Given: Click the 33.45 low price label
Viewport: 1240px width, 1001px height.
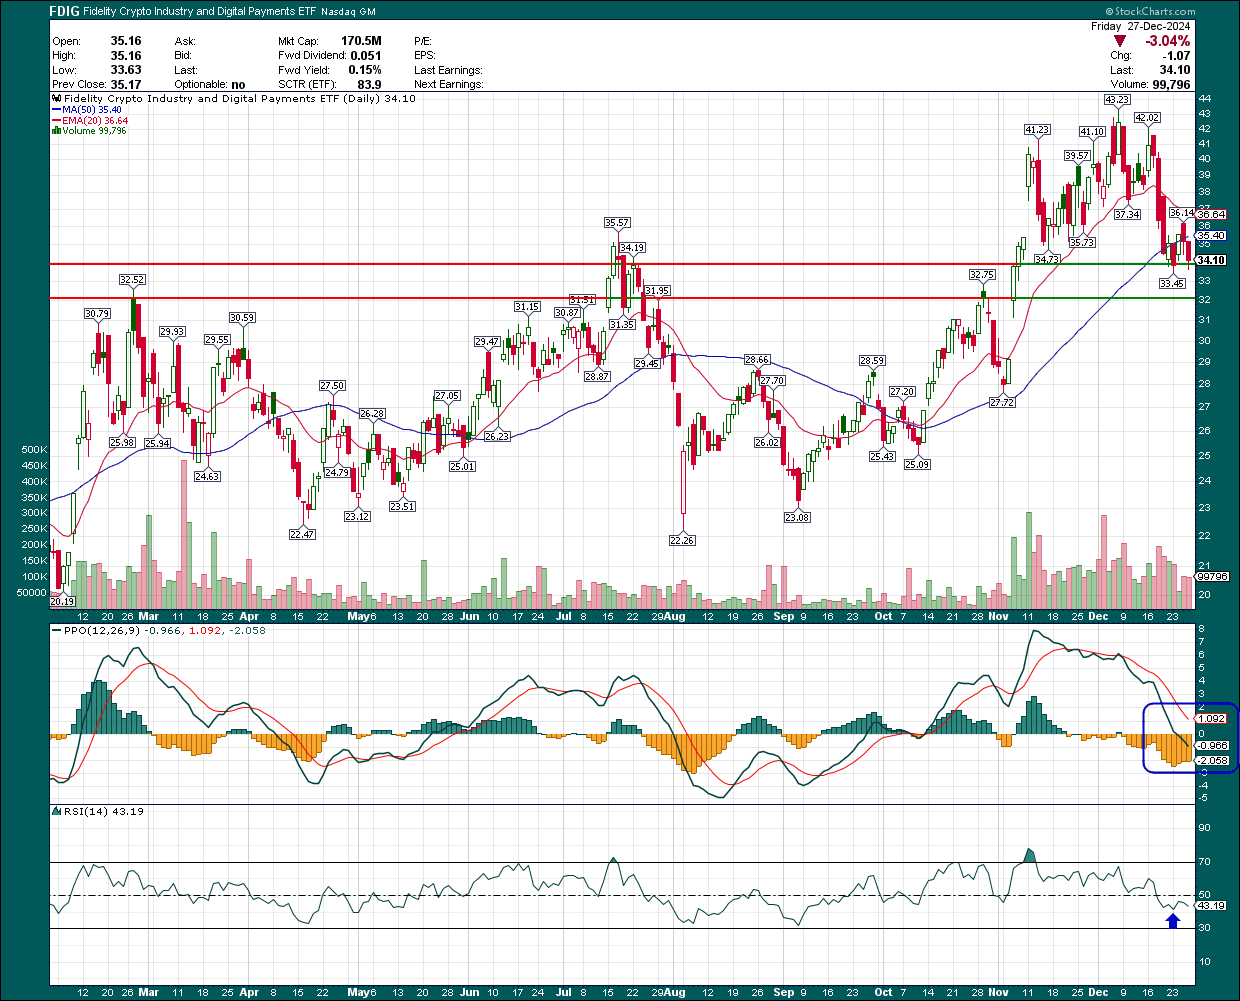Looking at the screenshot, I should click(x=1172, y=284).
